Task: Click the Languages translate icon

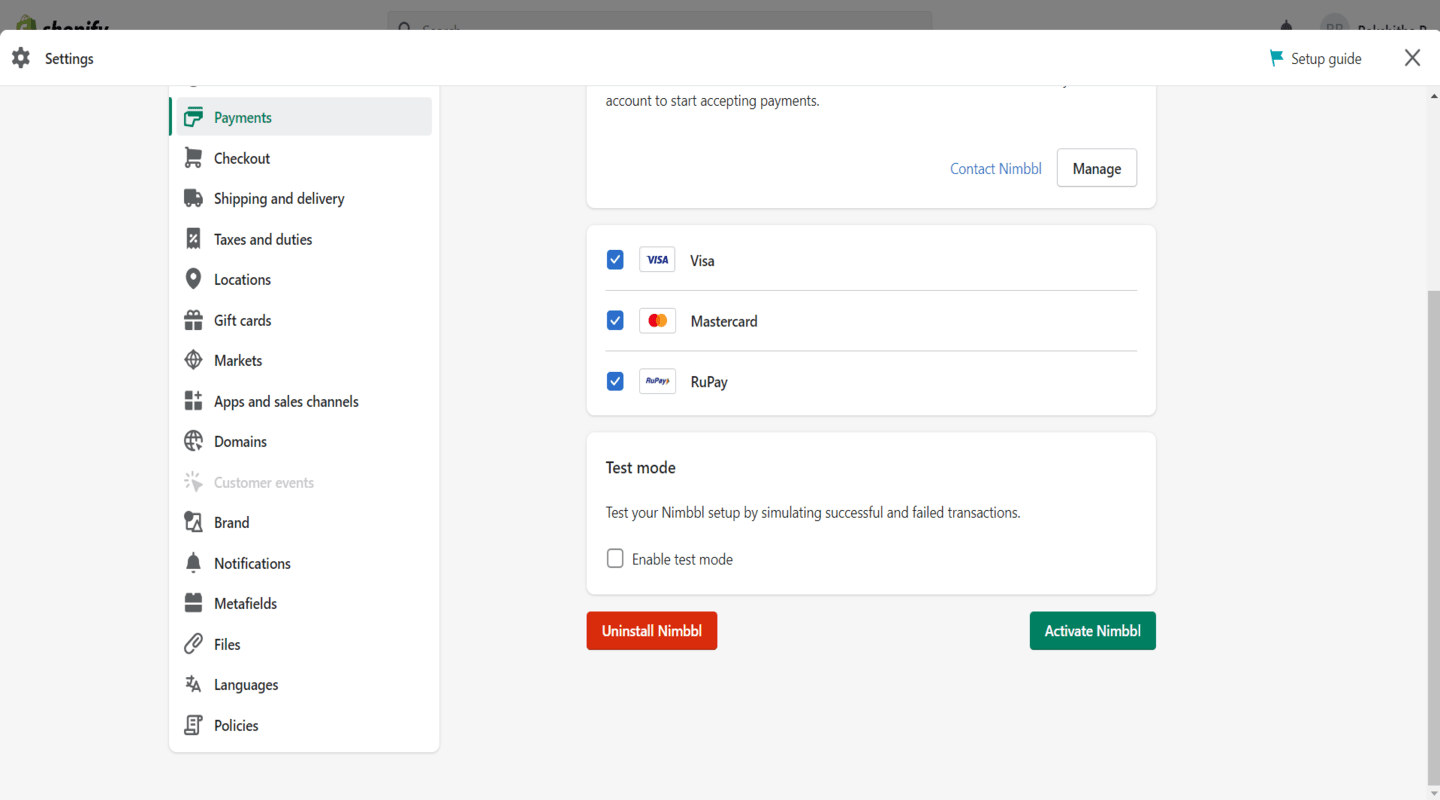Action: pyautogui.click(x=193, y=684)
